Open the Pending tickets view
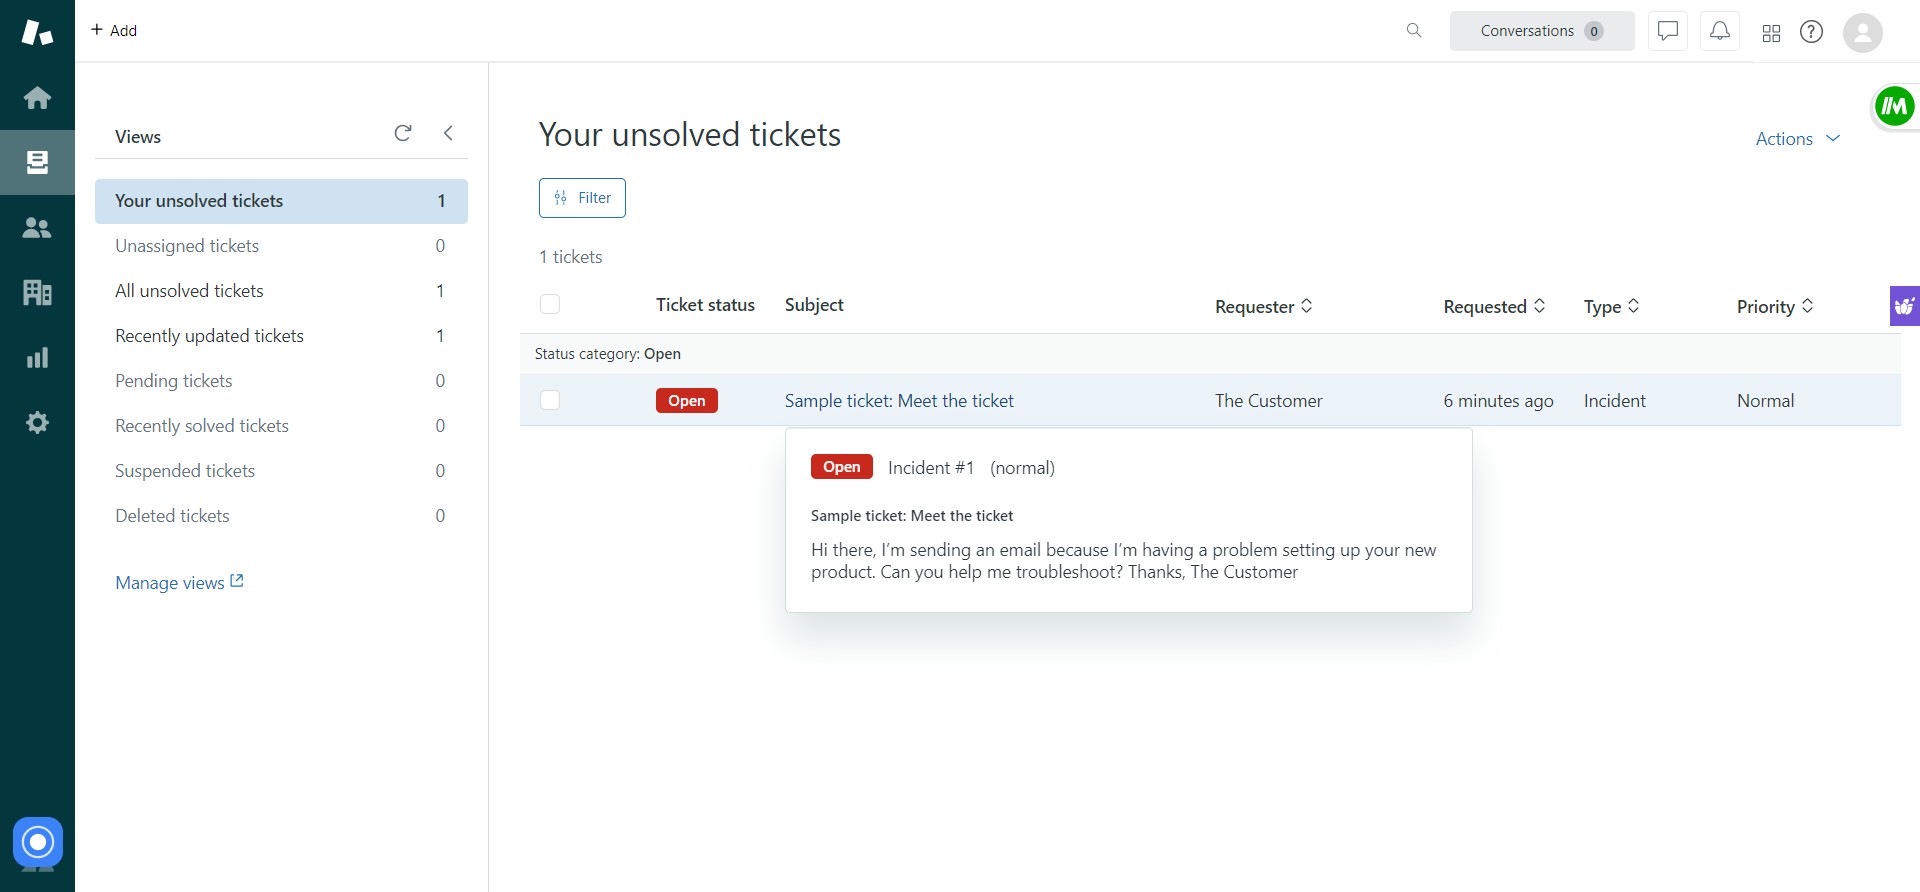Image resolution: width=1920 pixels, height=892 pixels. tap(173, 380)
